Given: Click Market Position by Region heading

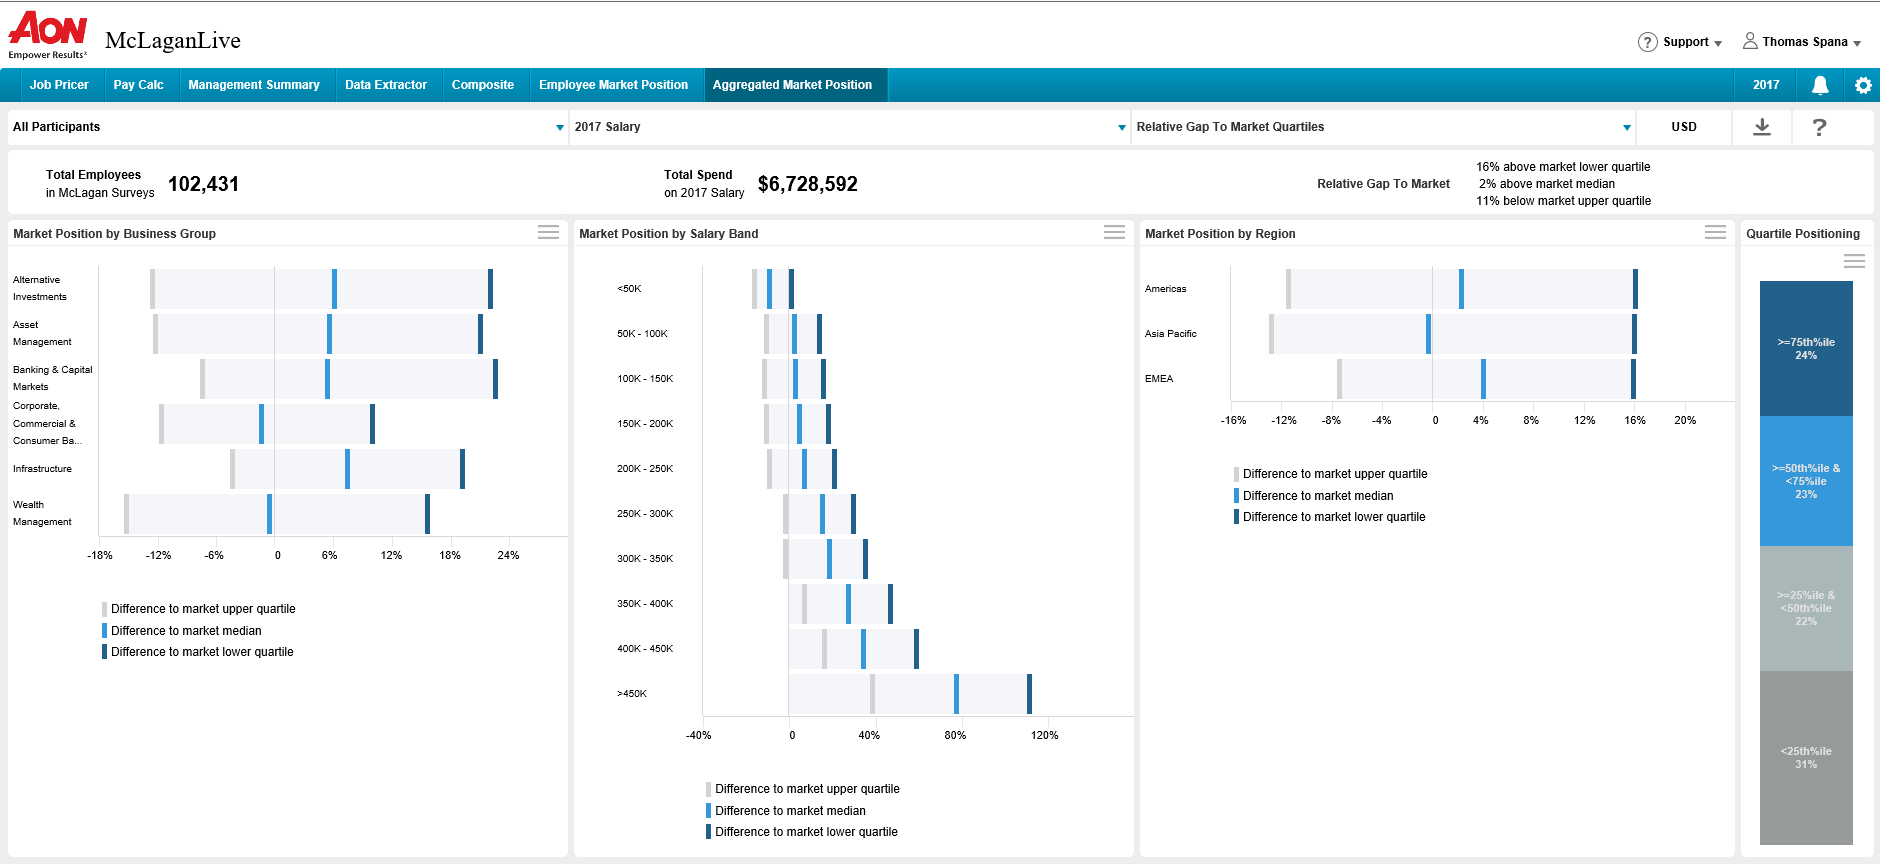Looking at the screenshot, I should 1220,234.
